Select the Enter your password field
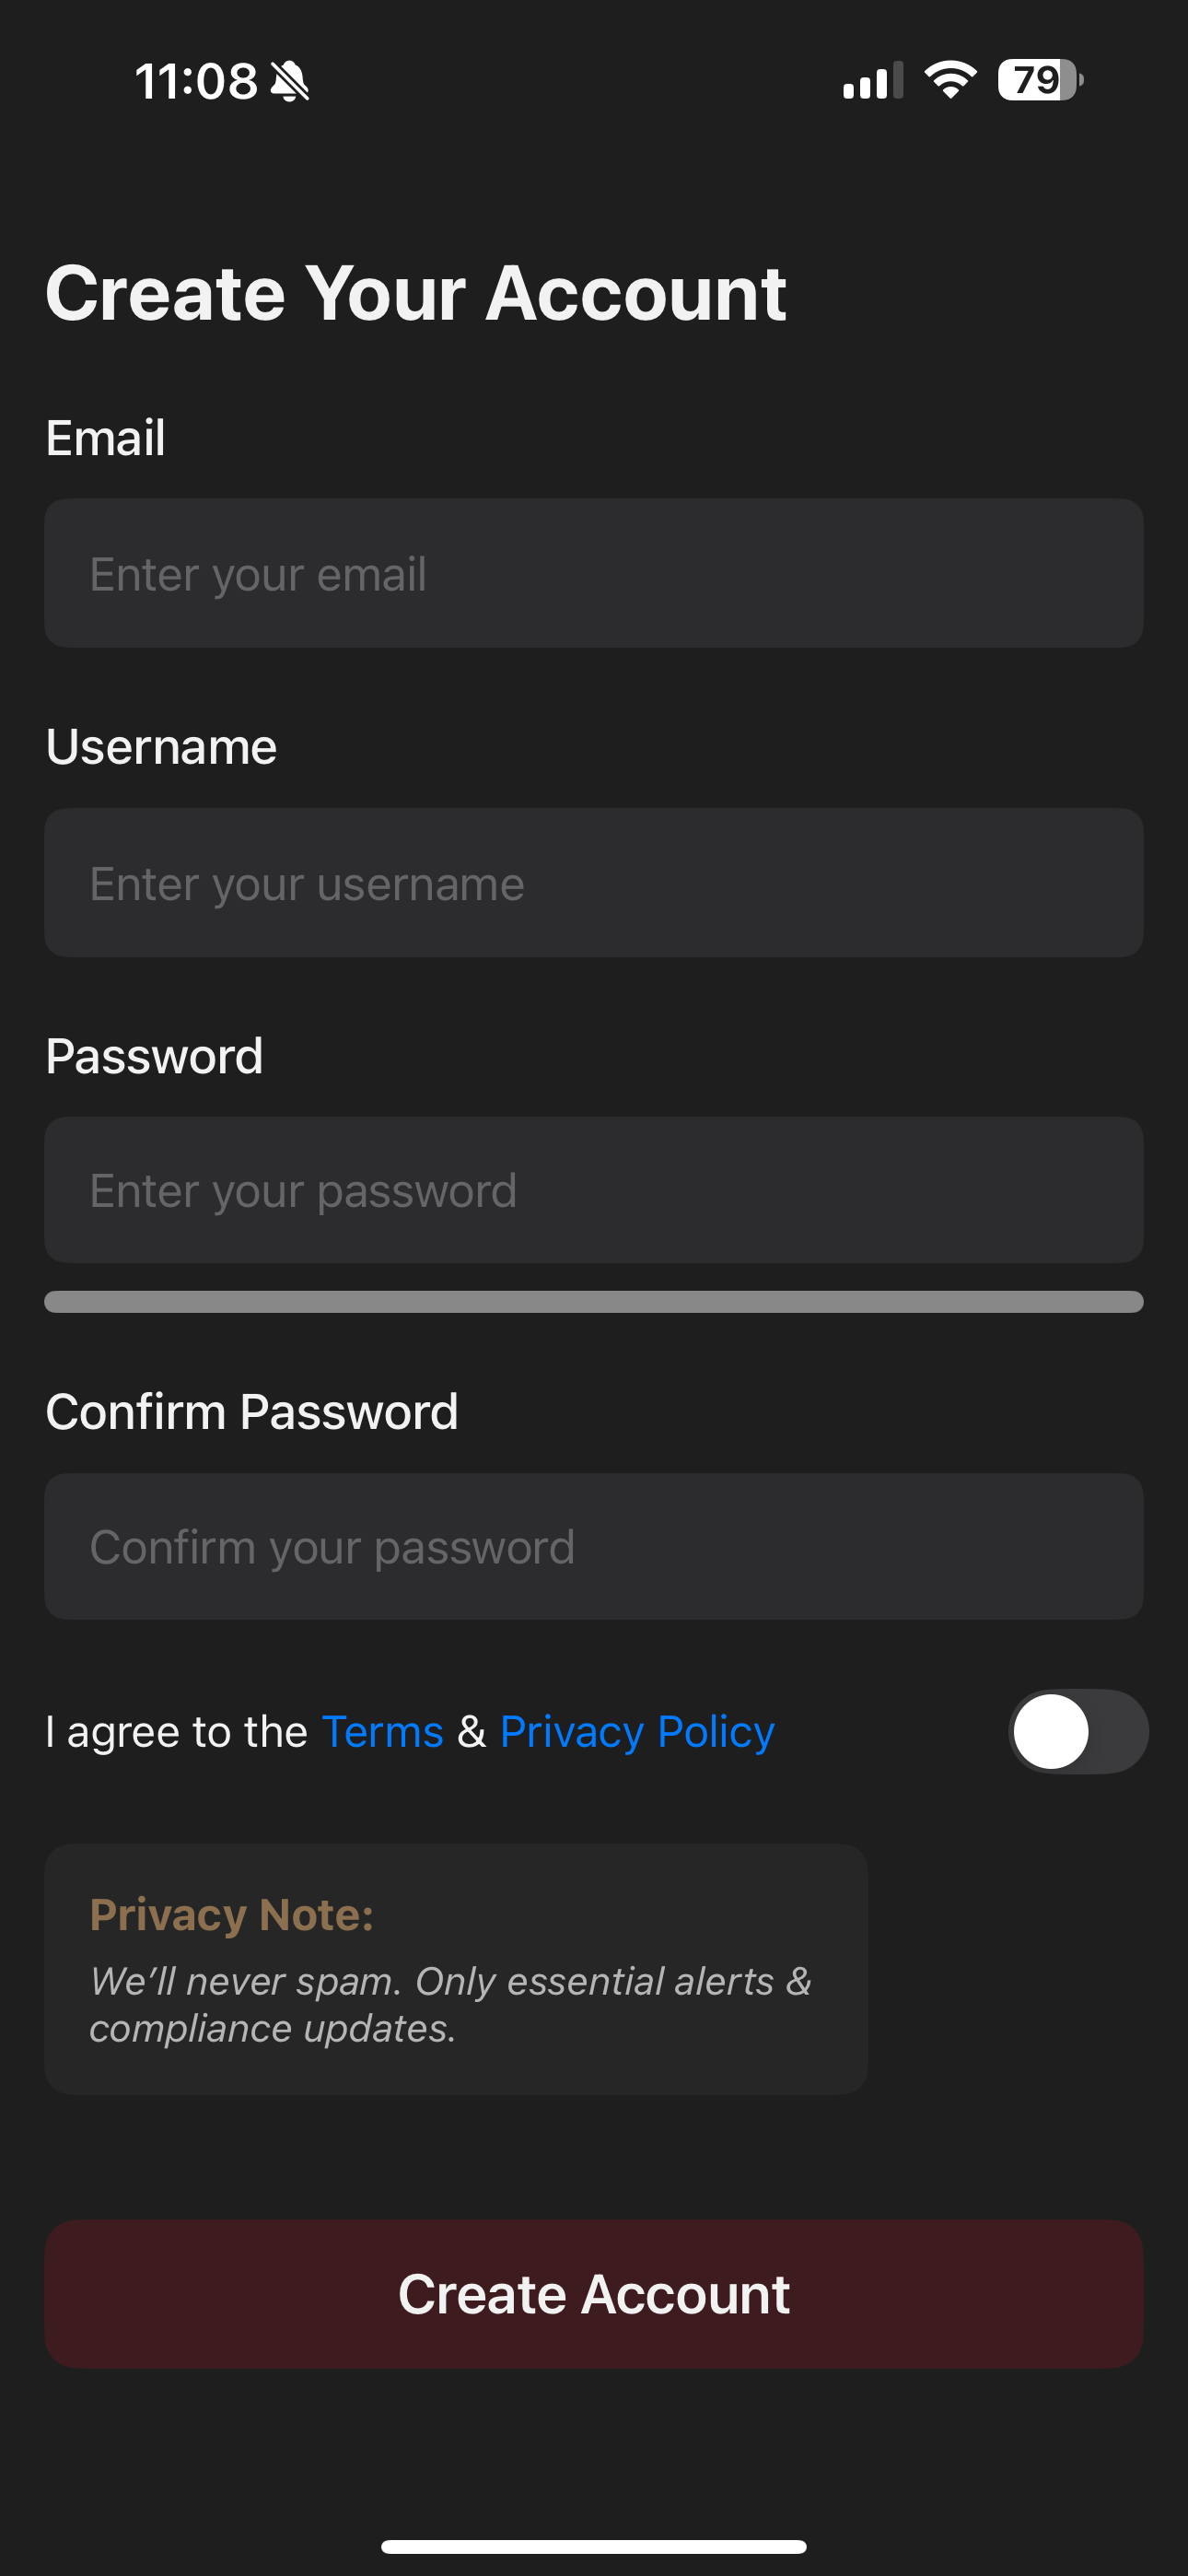Image resolution: width=1188 pixels, height=2576 pixels. pos(594,1190)
